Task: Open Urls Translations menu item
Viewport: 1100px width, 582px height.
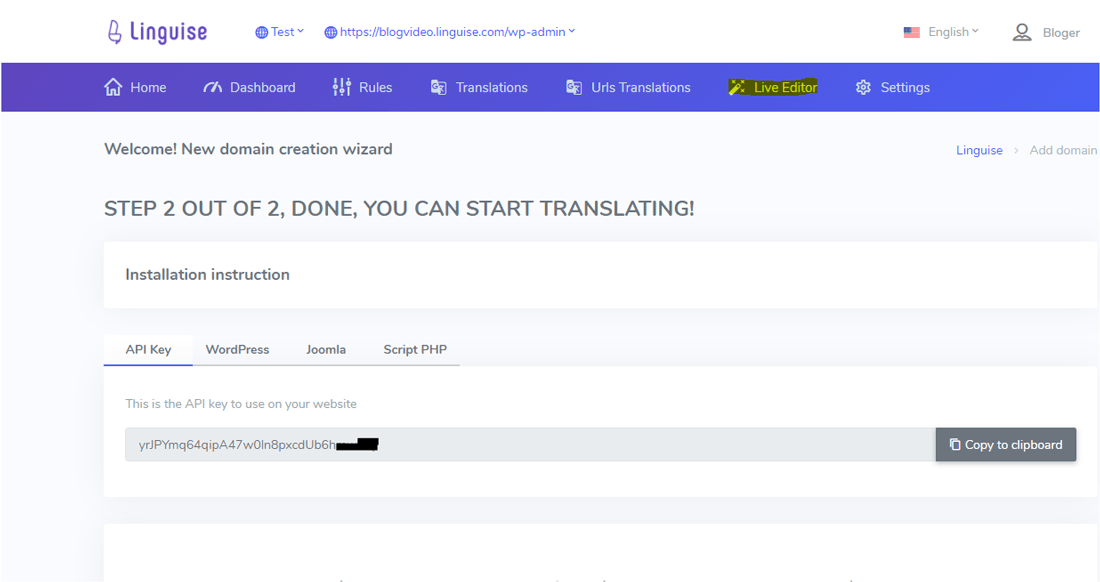Action: tap(629, 87)
